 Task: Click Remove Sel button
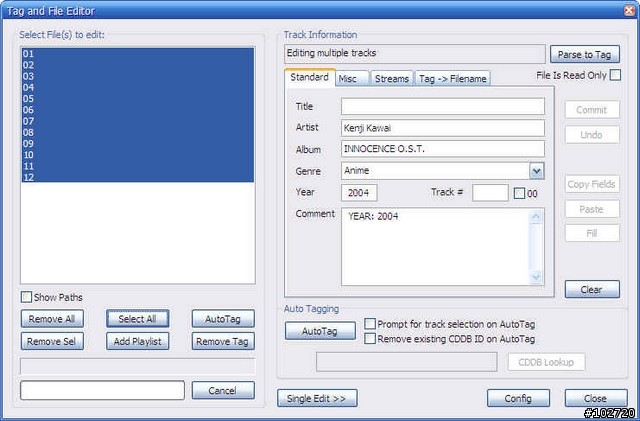click(52, 341)
